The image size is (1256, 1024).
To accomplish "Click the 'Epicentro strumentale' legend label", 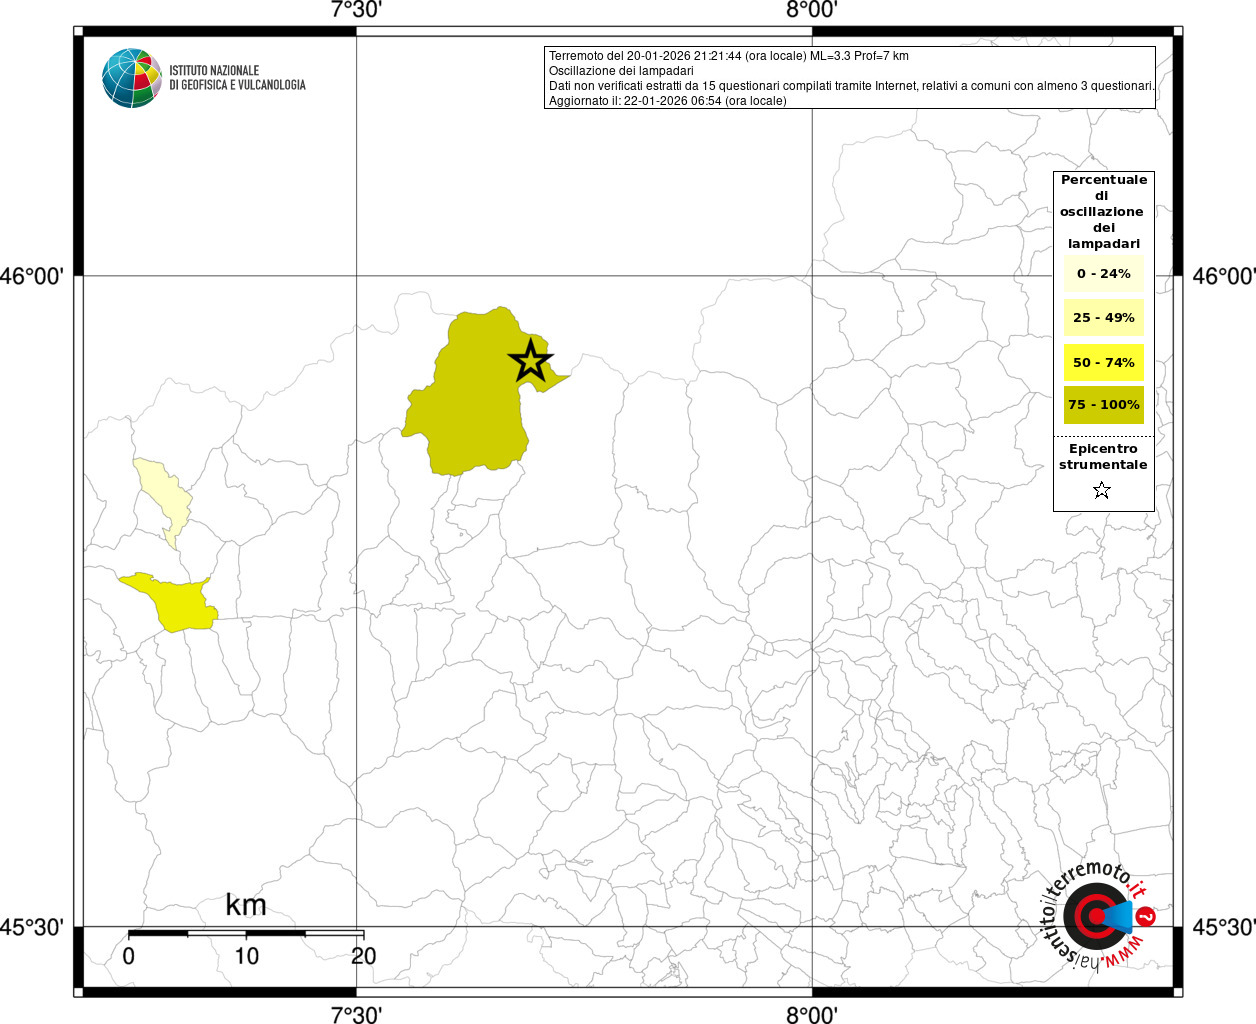I will pyautogui.click(x=1103, y=457).
